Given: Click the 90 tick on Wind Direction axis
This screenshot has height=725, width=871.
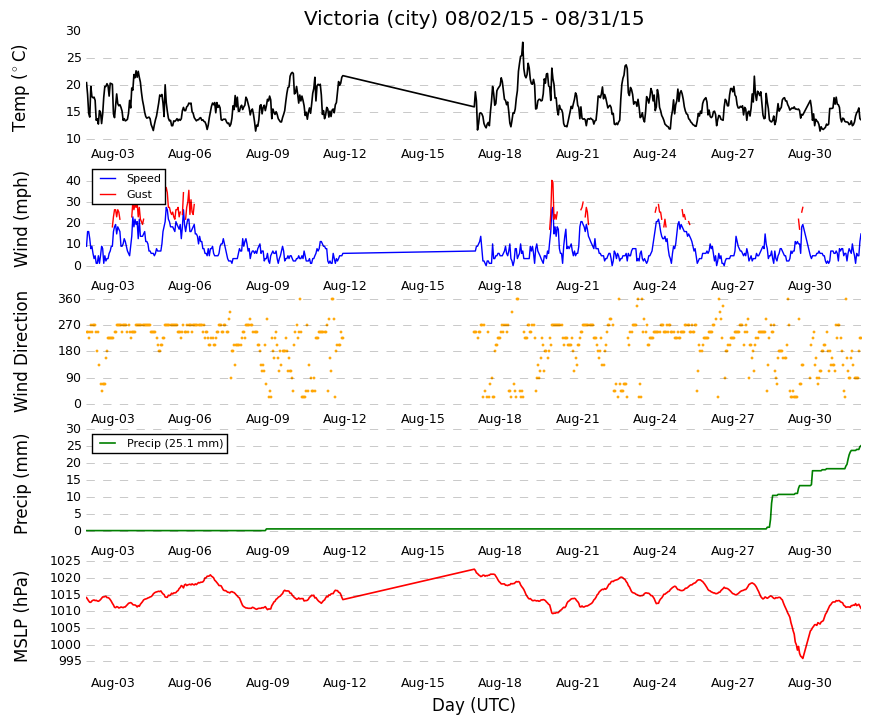Looking at the screenshot, I should [x=74, y=378].
